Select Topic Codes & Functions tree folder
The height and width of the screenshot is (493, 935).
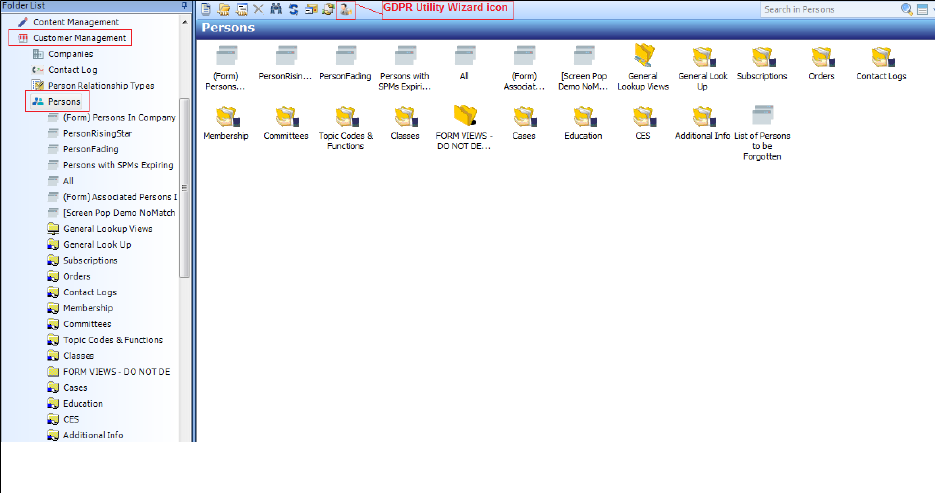click(x=113, y=340)
